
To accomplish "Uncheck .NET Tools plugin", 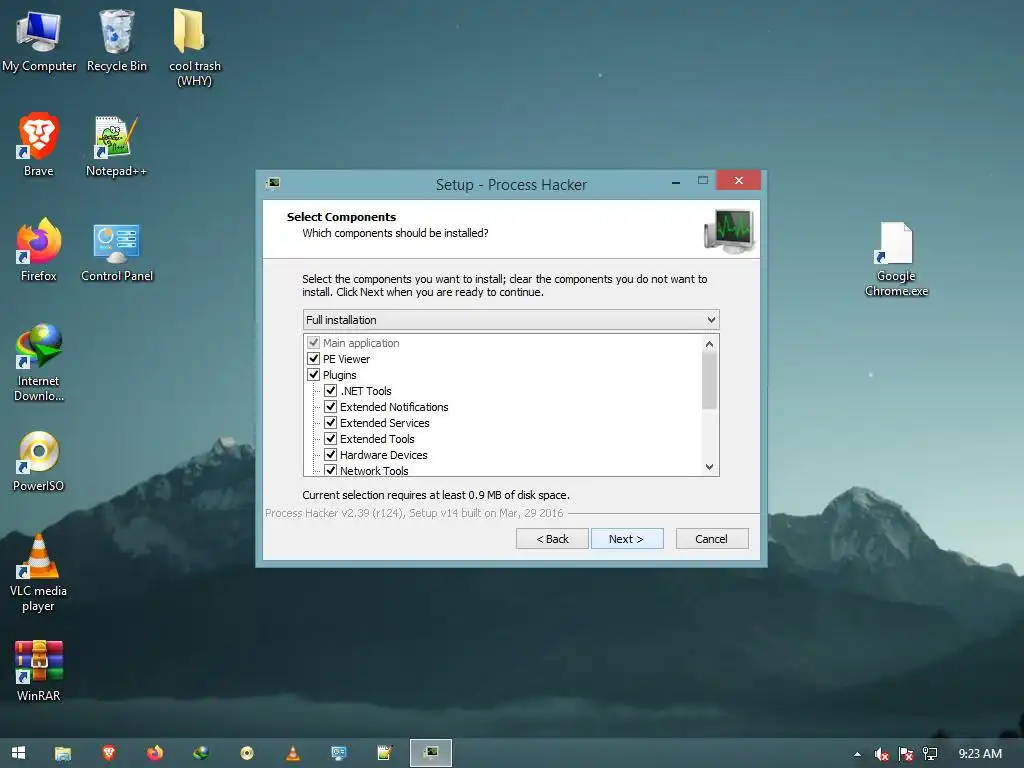I will tap(330, 391).
